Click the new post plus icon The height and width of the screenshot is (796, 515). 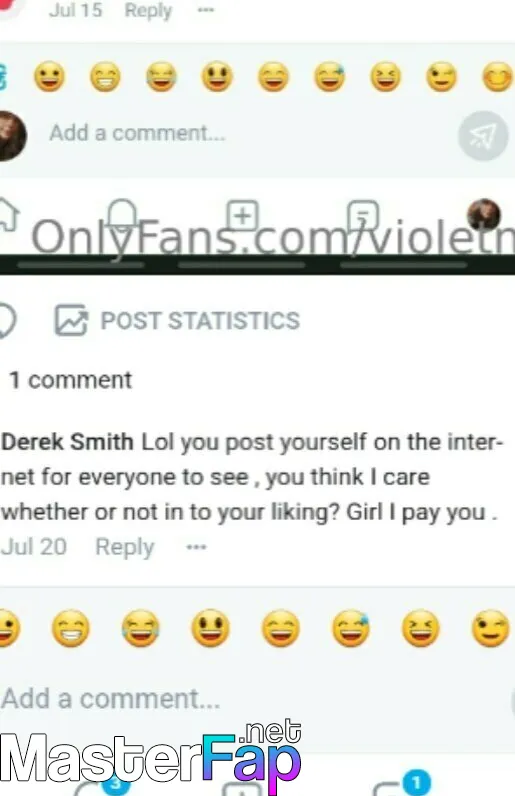click(x=242, y=215)
